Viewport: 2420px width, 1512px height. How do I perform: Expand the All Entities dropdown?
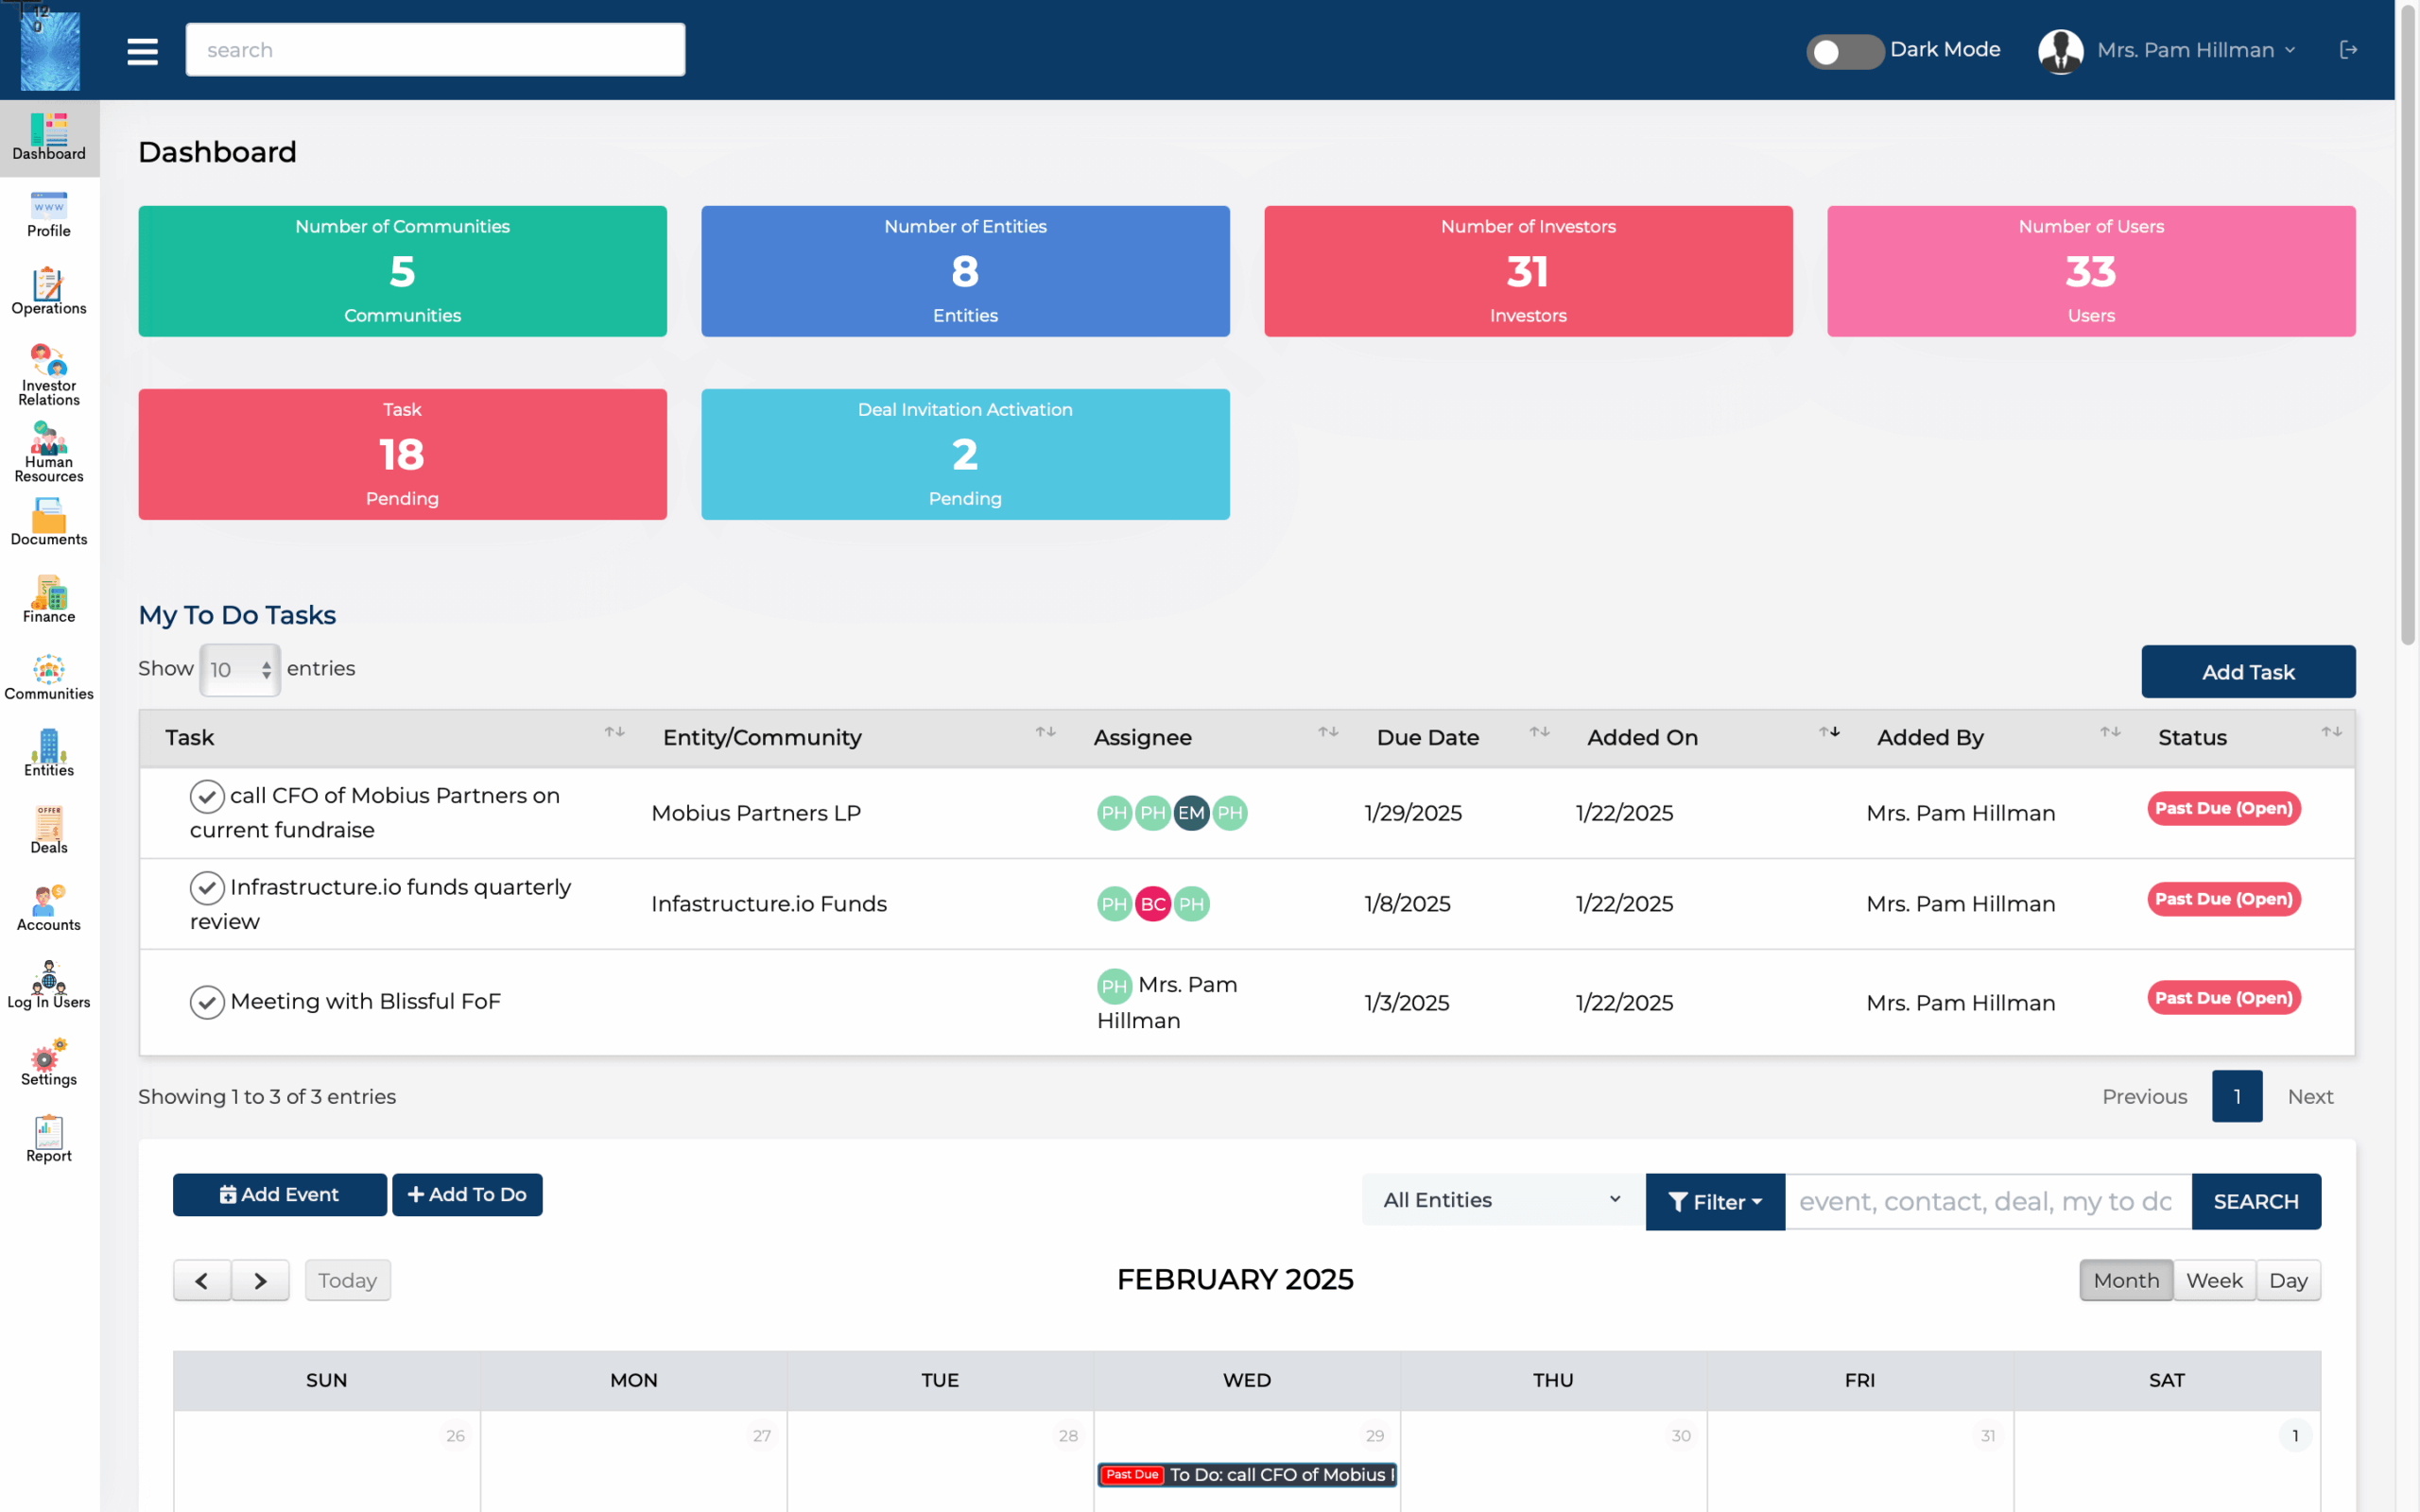(1502, 1200)
